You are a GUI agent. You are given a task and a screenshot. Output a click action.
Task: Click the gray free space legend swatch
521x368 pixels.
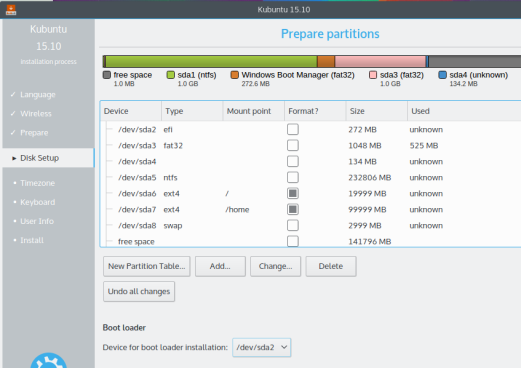(107, 75)
